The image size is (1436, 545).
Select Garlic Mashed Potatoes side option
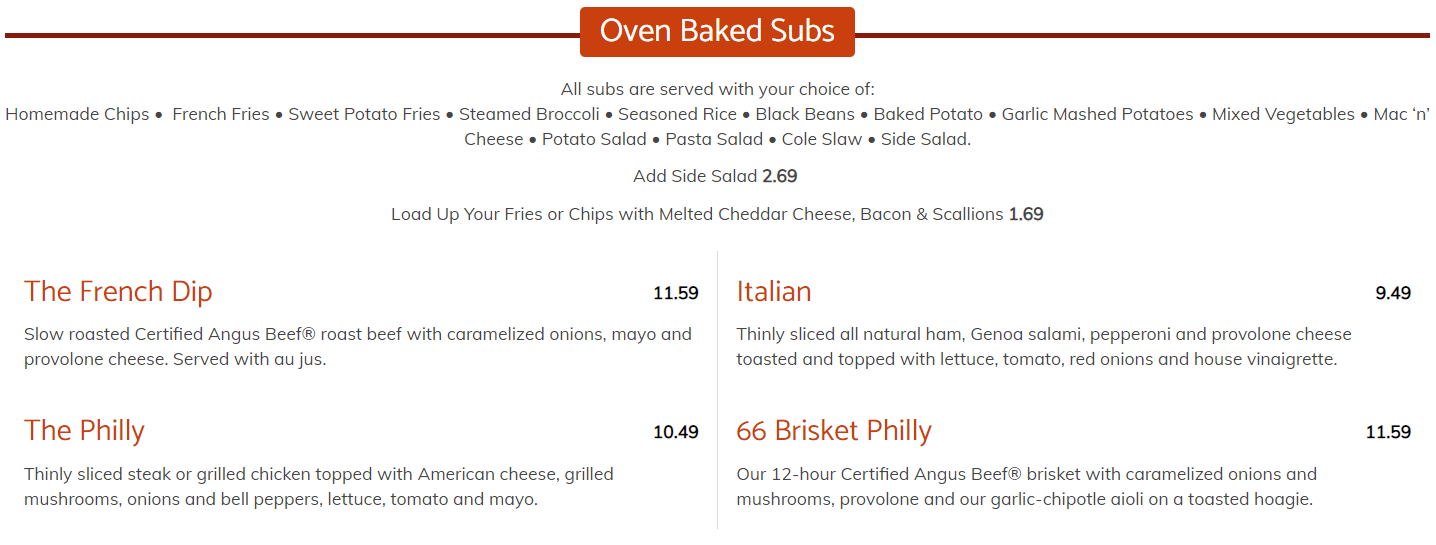click(x=1097, y=114)
